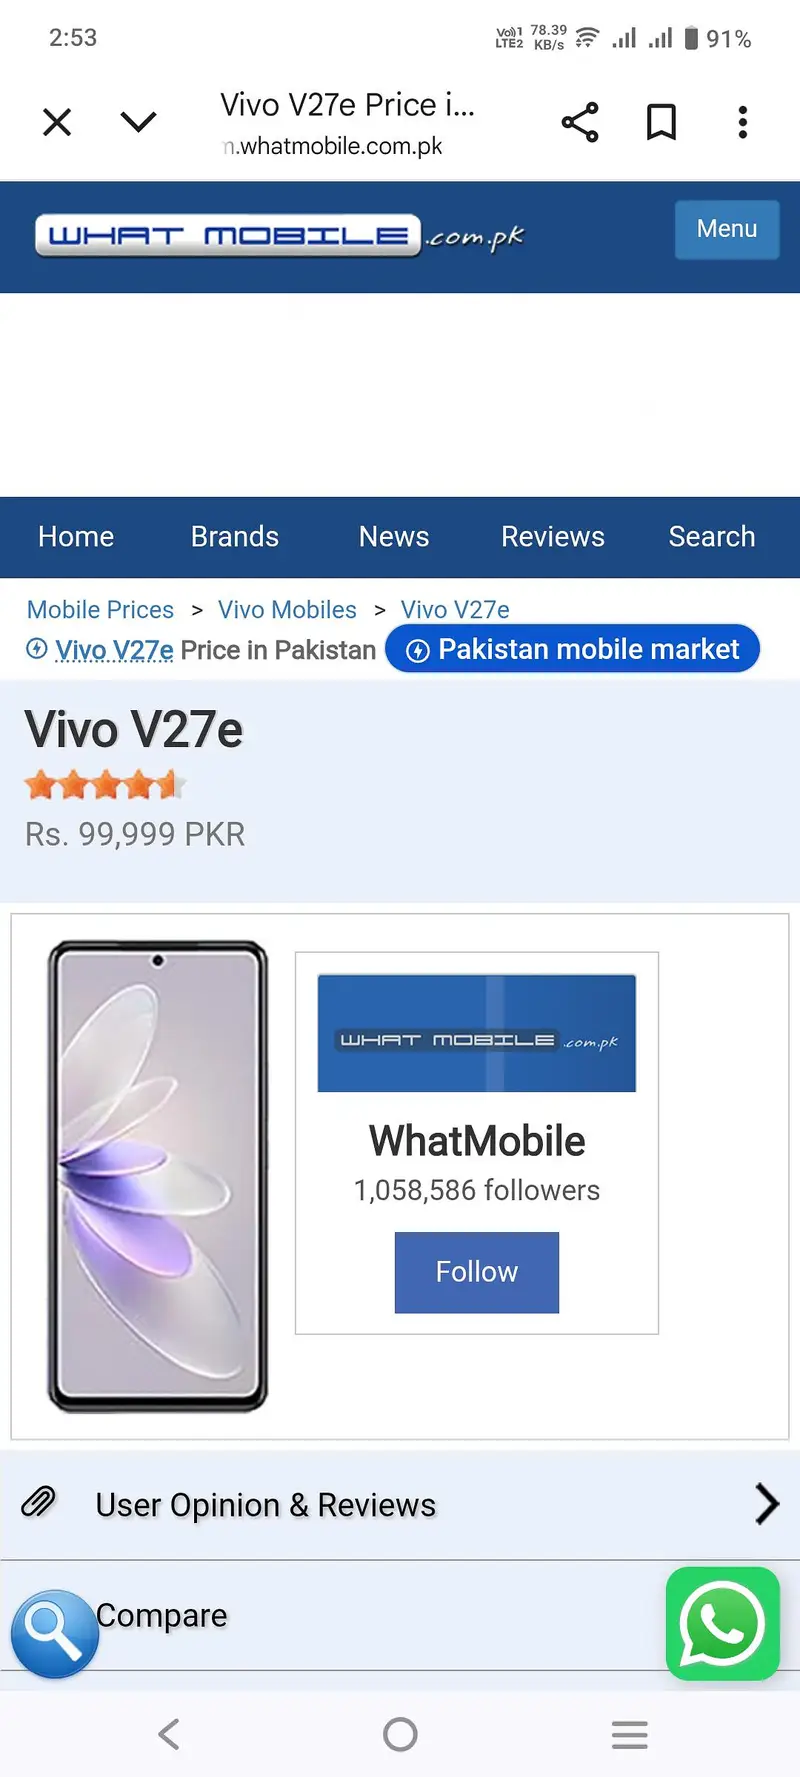The width and height of the screenshot is (800, 1777).
Task: Tap the magnifier search floating icon
Action: pos(54,1633)
